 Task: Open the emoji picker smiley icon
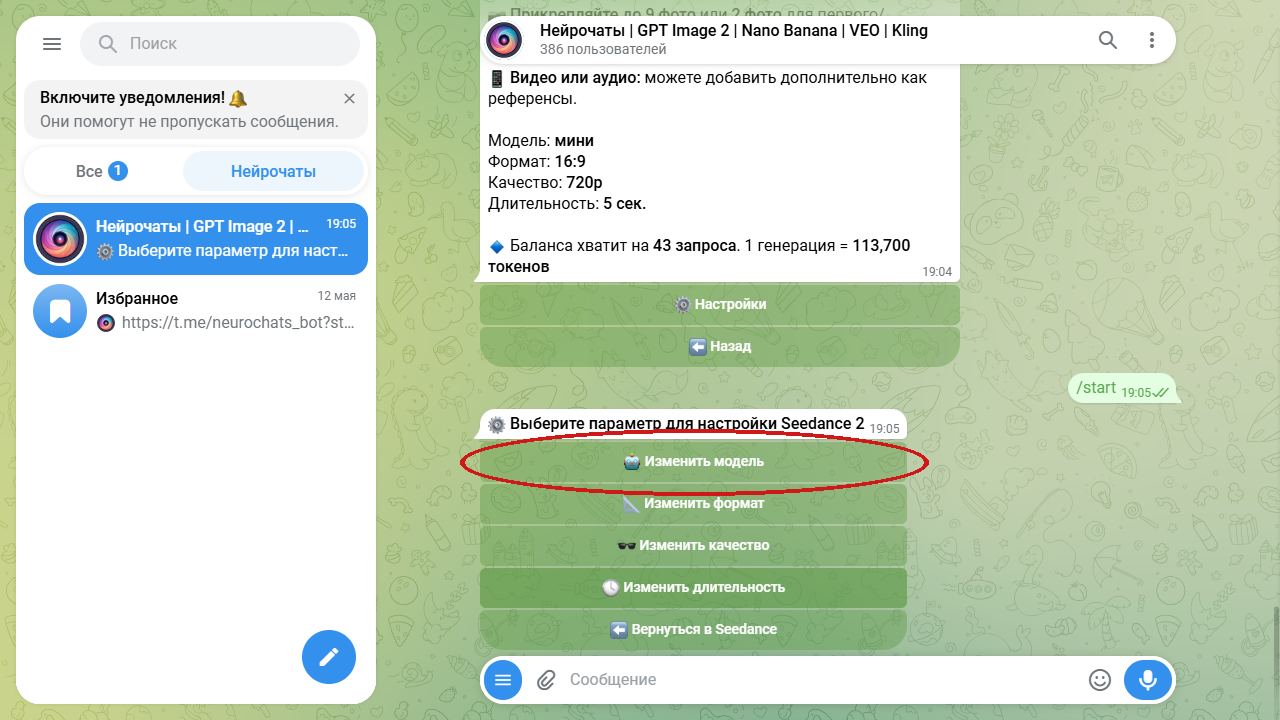click(1100, 680)
